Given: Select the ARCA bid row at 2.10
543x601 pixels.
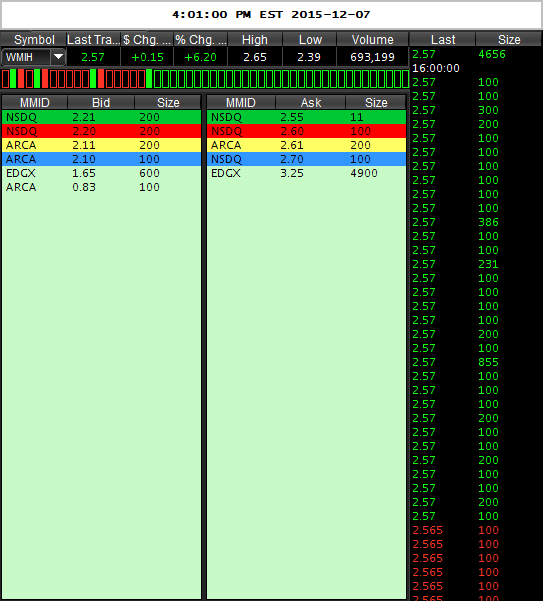Looking at the screenshot, I should pos(101,159).
